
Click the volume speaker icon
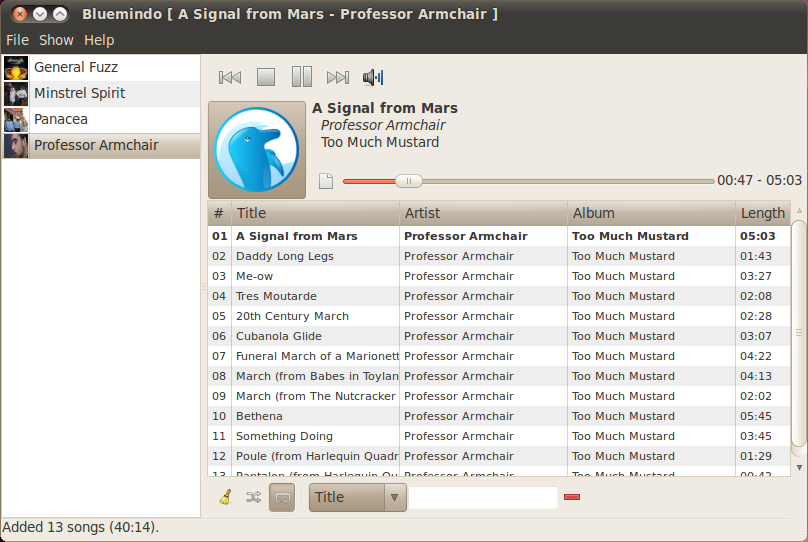pos(373,77)
